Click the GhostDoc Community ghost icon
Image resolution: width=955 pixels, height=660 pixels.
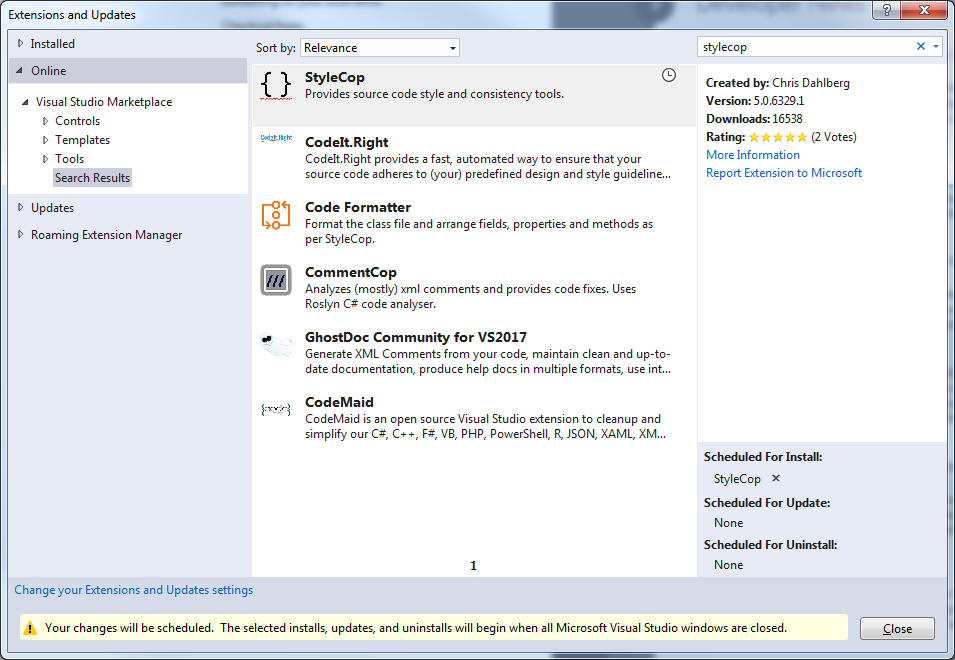275,345
